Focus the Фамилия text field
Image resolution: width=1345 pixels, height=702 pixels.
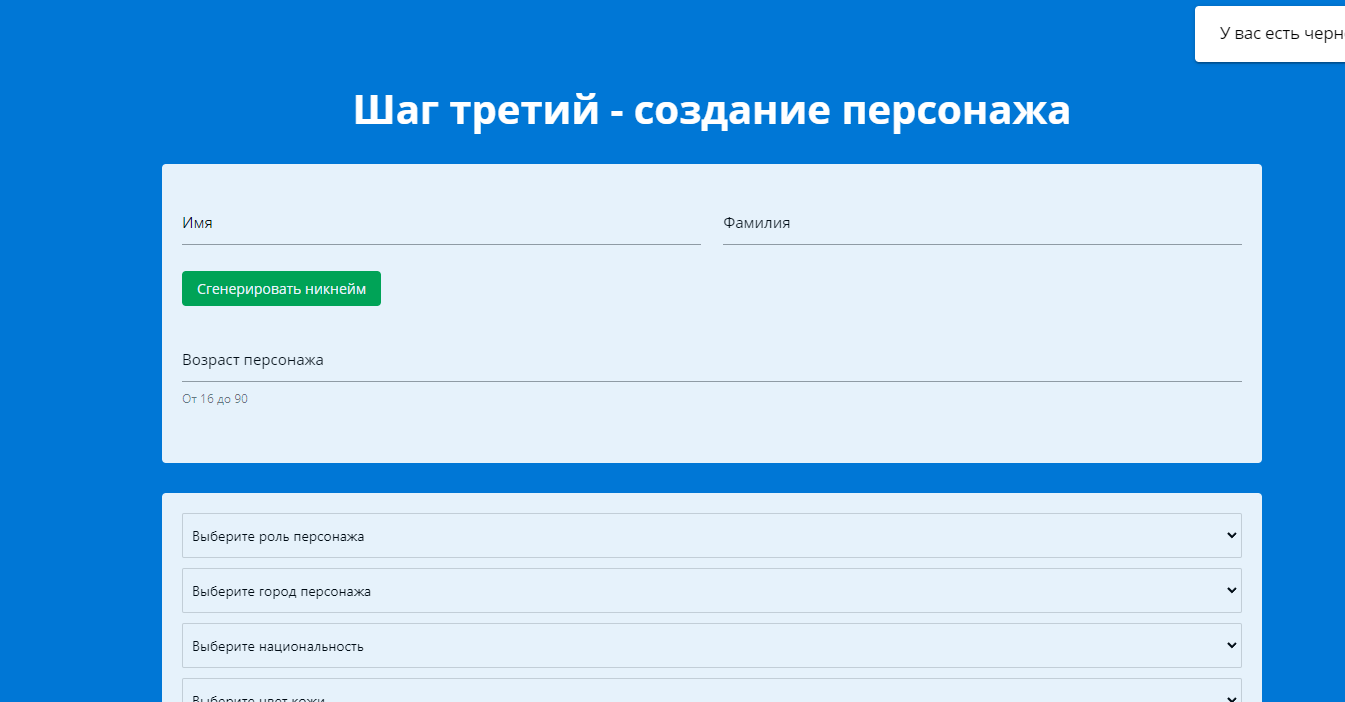point(981,225)
